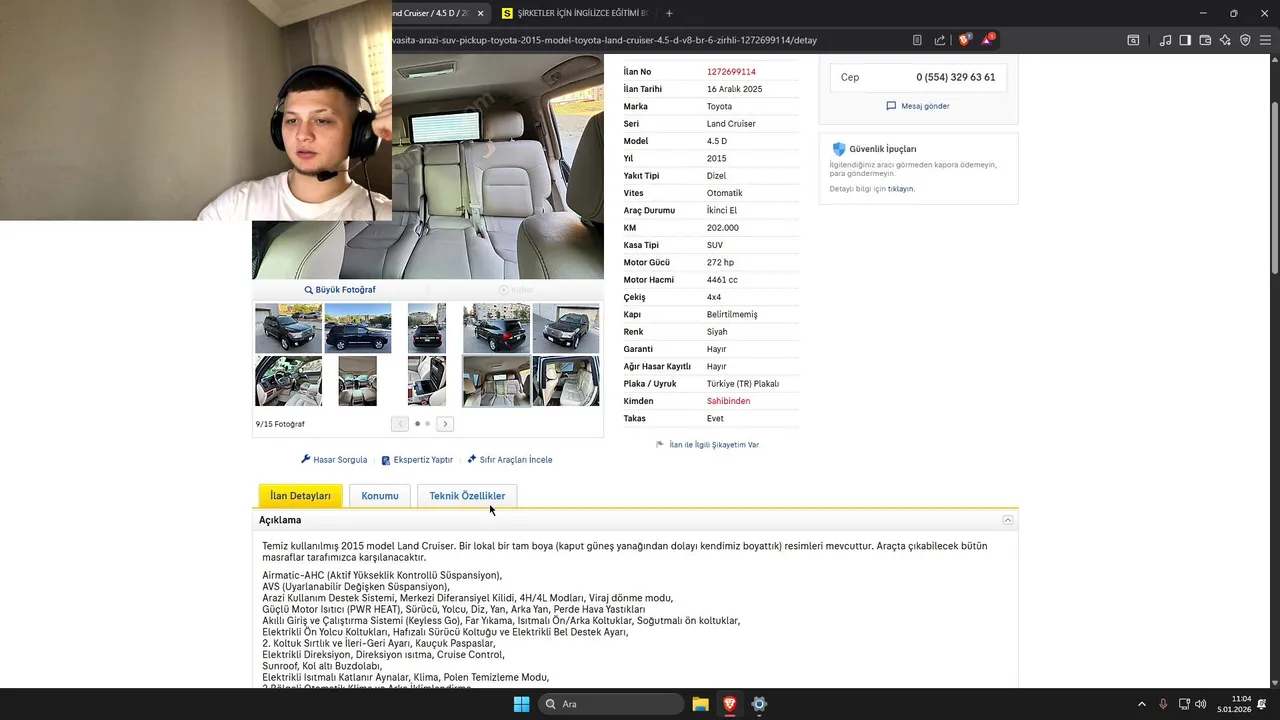Open Brave Shields lion icon
This screenshot has height=720, width=1280.
(964, 40)
